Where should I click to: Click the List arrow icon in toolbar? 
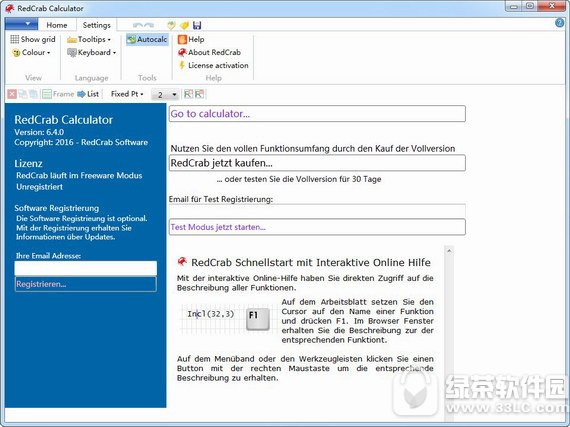81,94
